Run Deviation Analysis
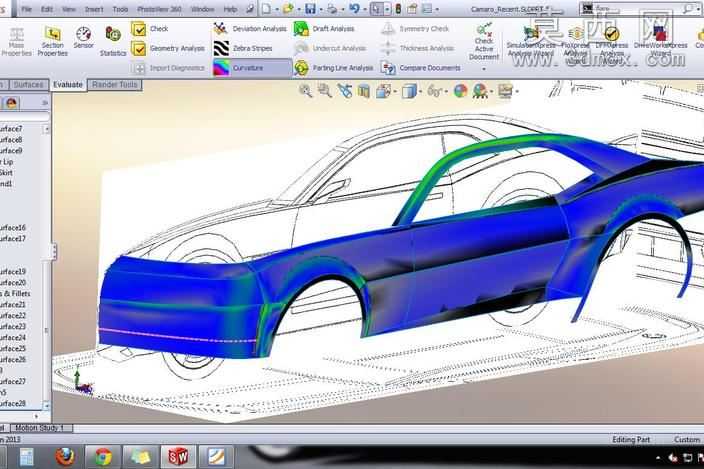This screenshot has width=704, height=469. [x=250, y=29]
